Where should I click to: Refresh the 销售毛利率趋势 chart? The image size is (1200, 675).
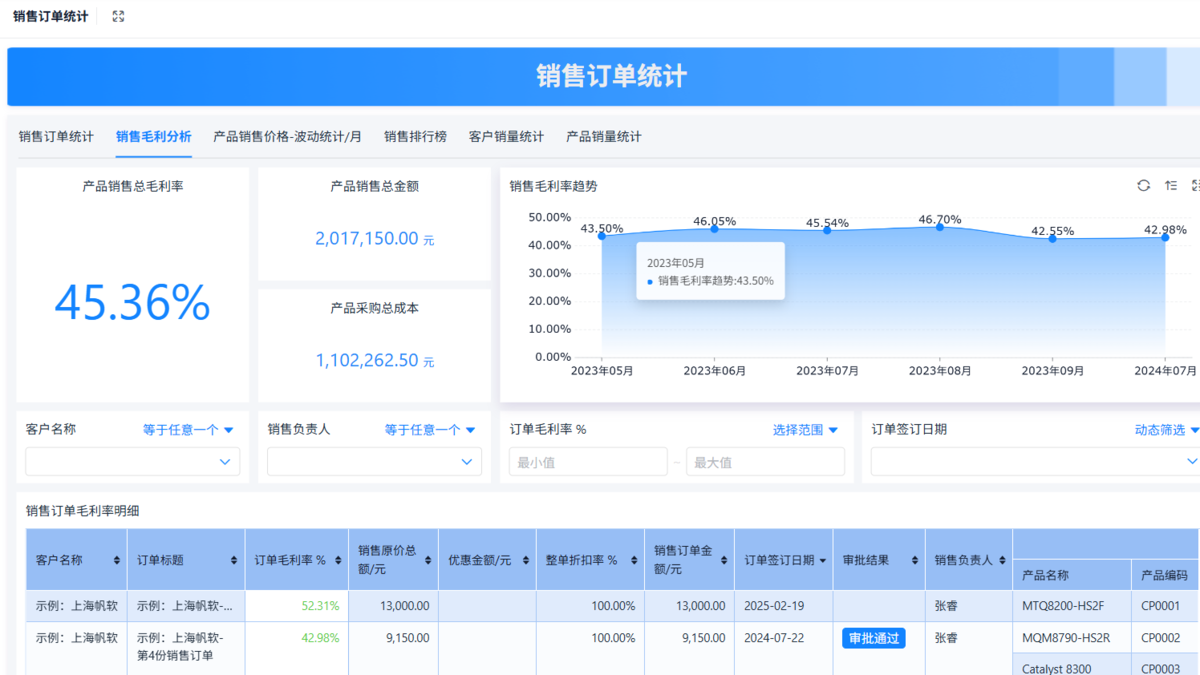[1143, 186]
